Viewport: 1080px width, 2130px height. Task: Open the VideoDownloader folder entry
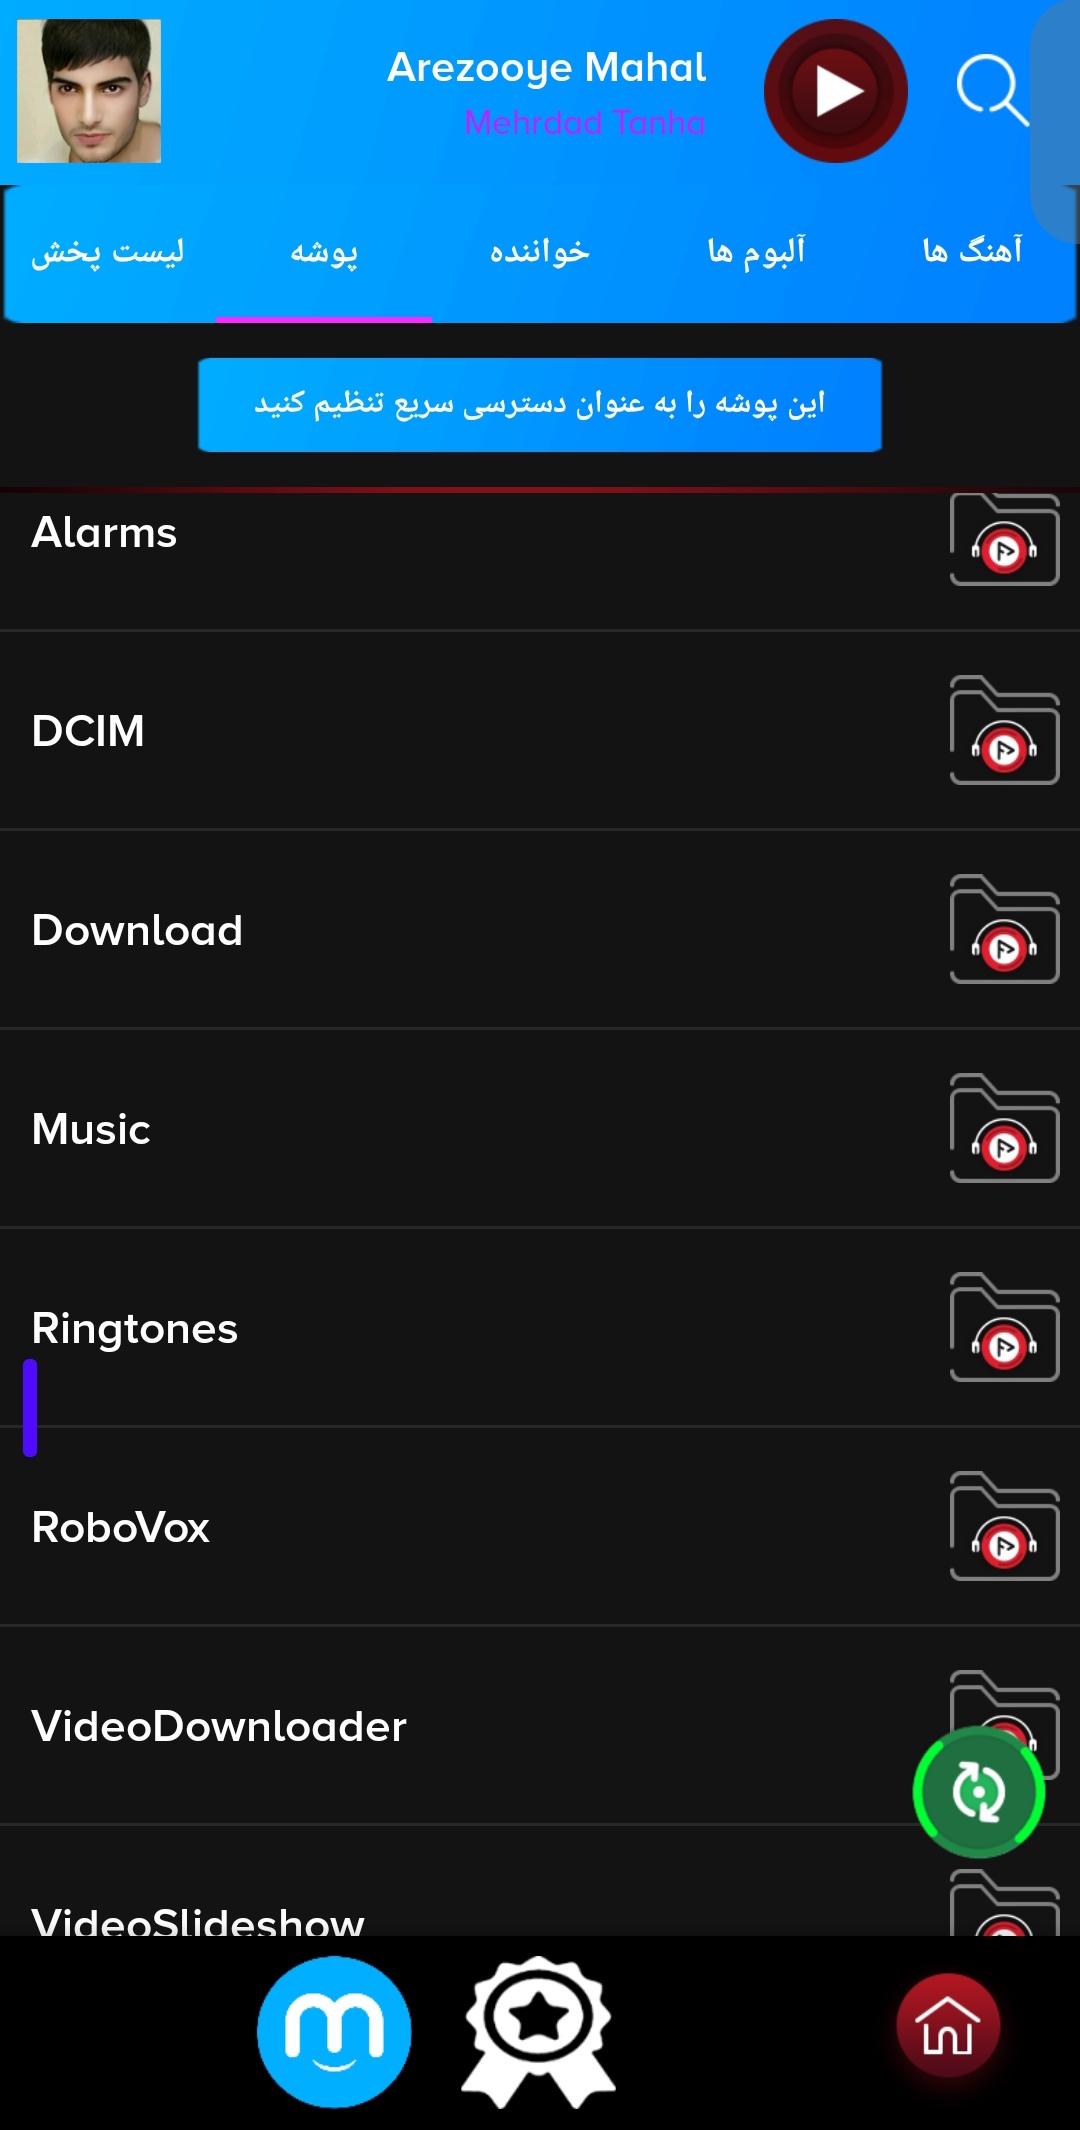[x=540, y=1726]
